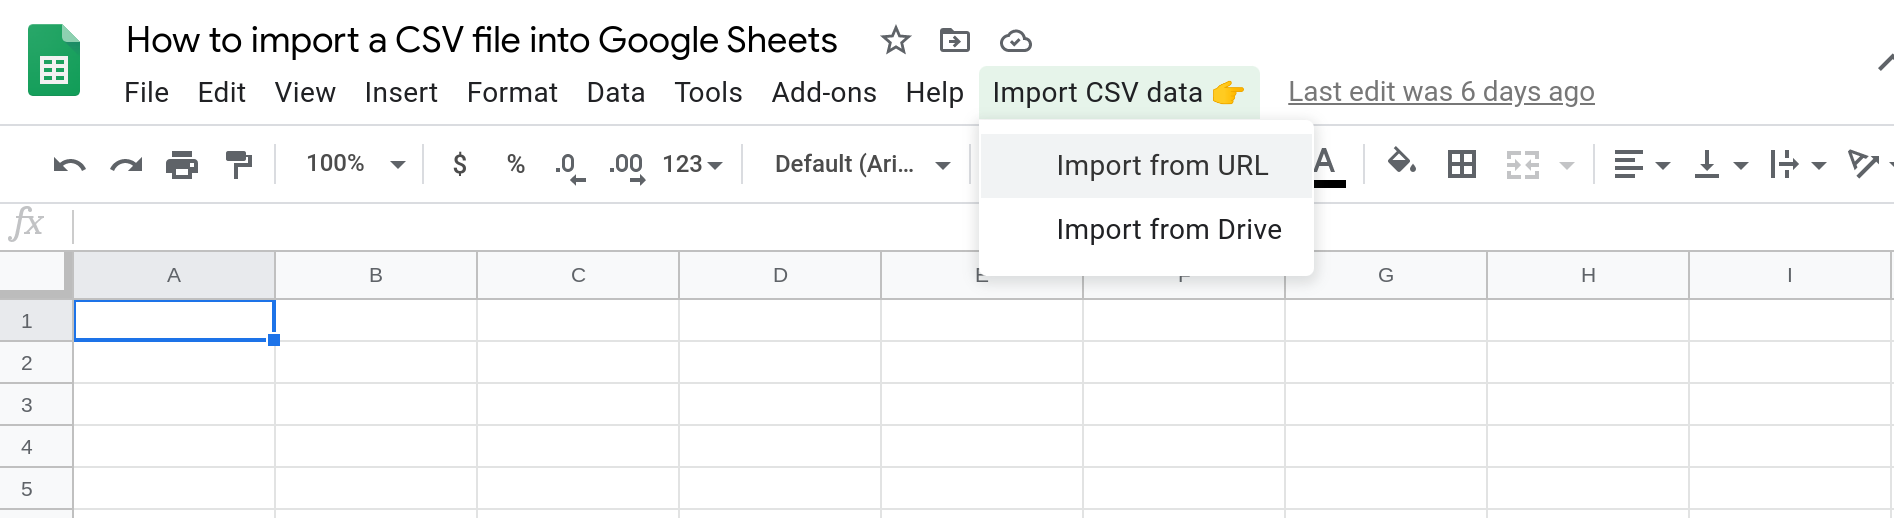The height and width of the screenshot is (518, 1894).
Task: Choose Import from URL
Action: (x=1146, y=166)
